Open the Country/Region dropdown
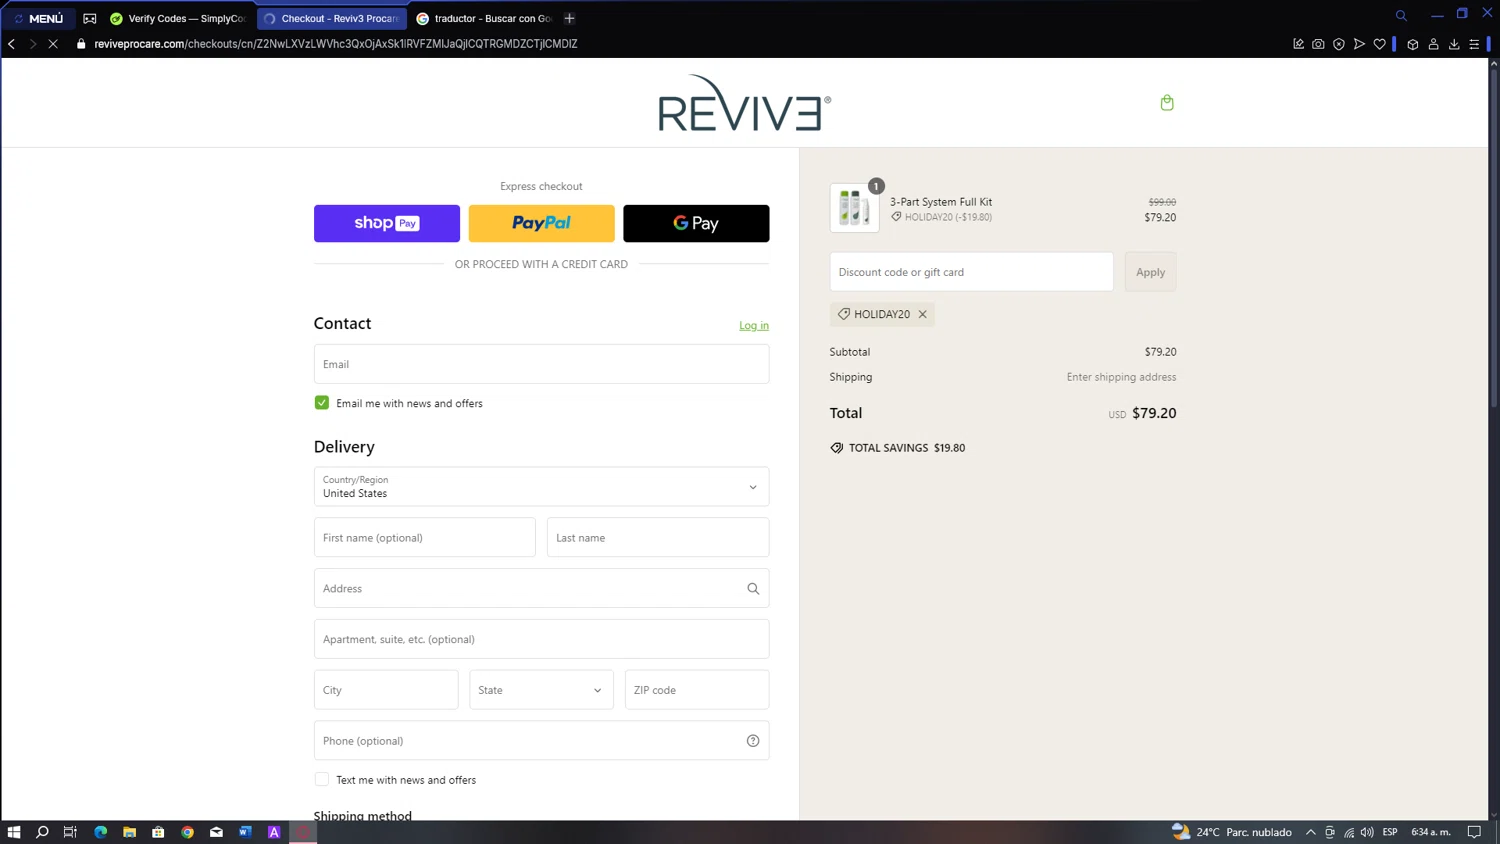This screenshot has width=1500, height=844. [x=541, y=487]
